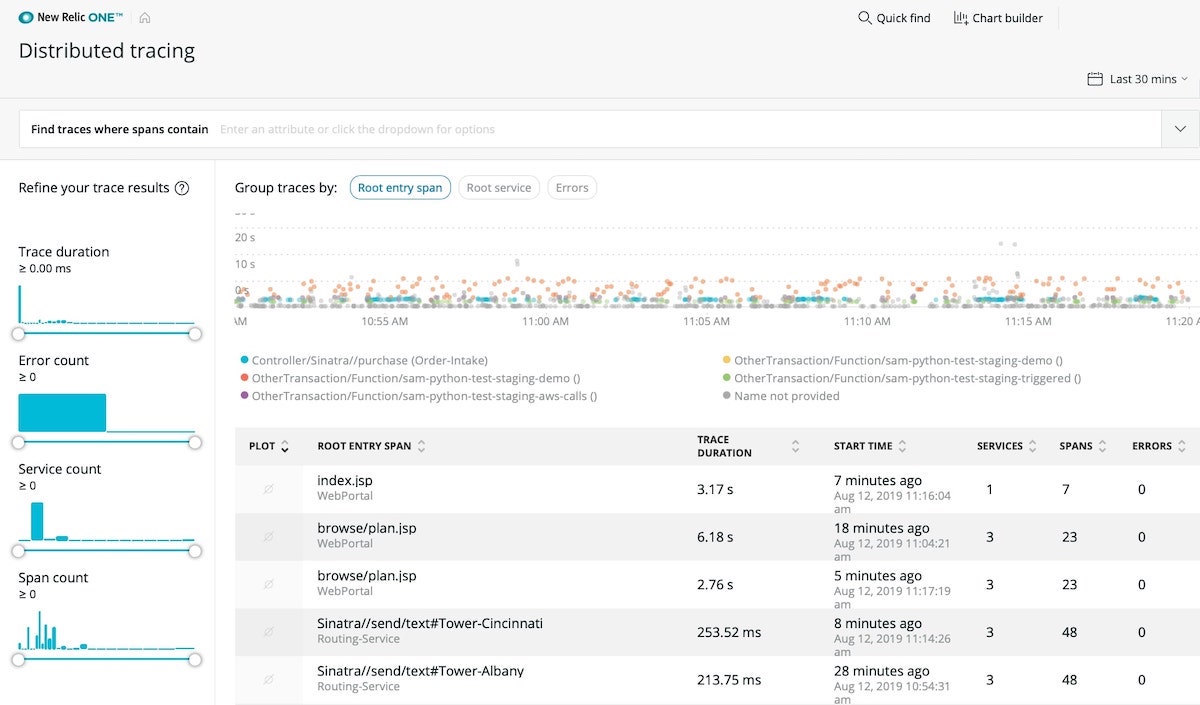Viewport: 1200px width, 705px height.
Task: Open Quick find search
Action: 894,18
